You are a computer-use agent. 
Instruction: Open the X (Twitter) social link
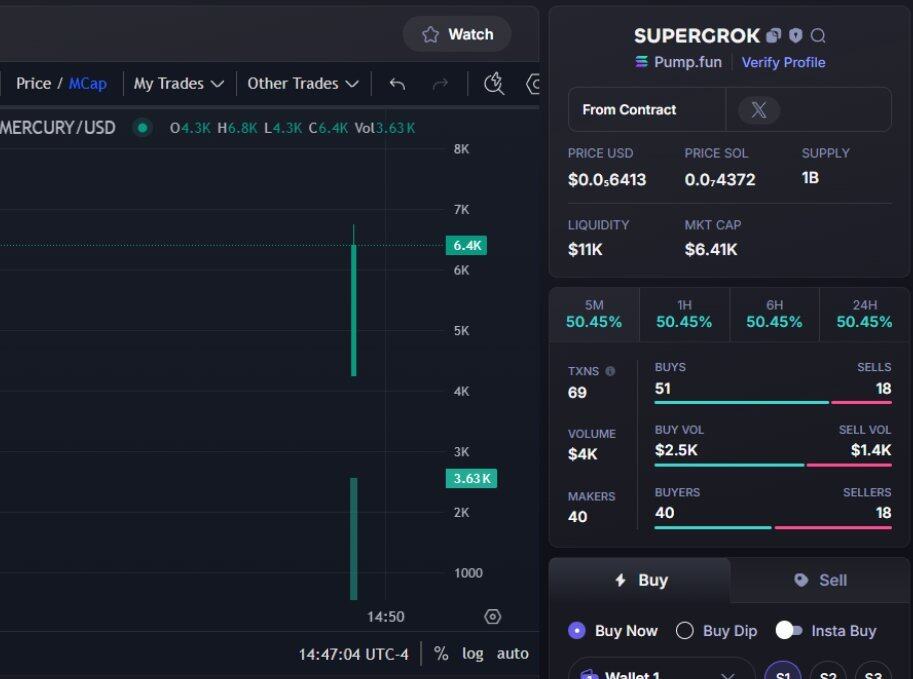[x=759, y=110]
